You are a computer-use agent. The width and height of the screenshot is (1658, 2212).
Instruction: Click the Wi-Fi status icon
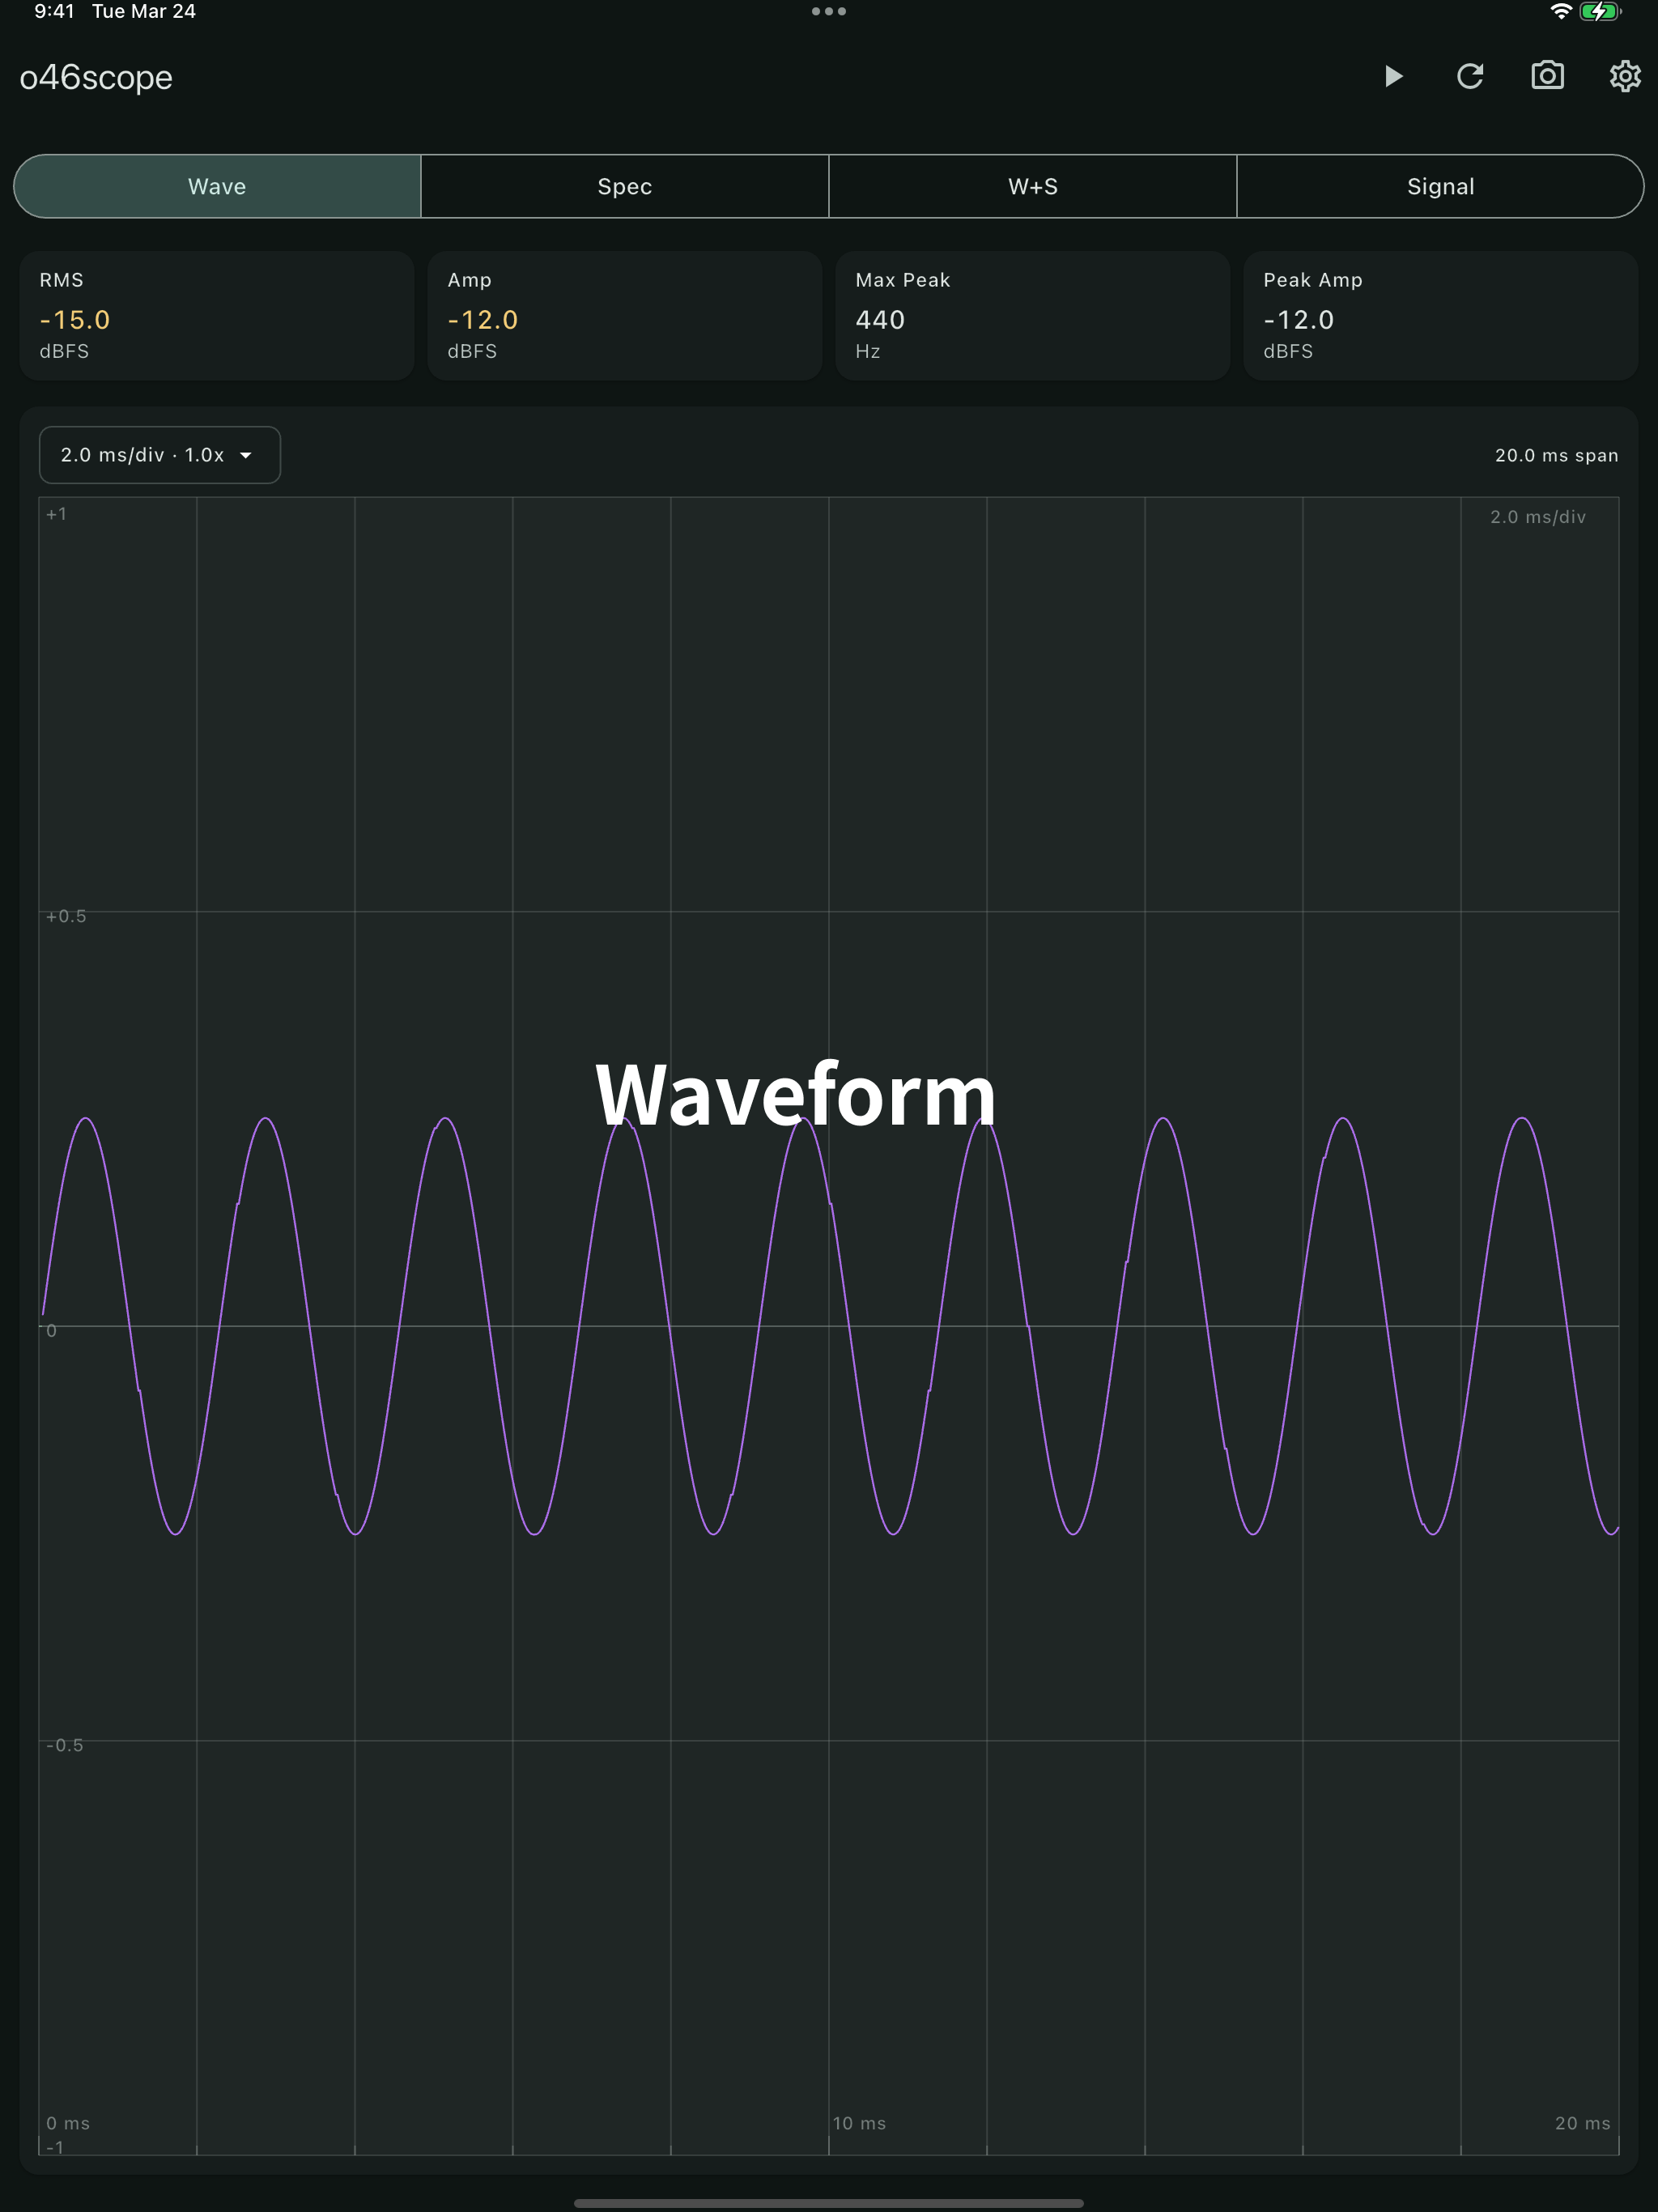tap(1560, 11)
